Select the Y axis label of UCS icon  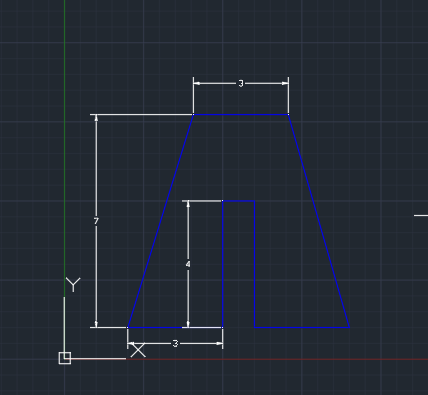(x=73, y=285)
